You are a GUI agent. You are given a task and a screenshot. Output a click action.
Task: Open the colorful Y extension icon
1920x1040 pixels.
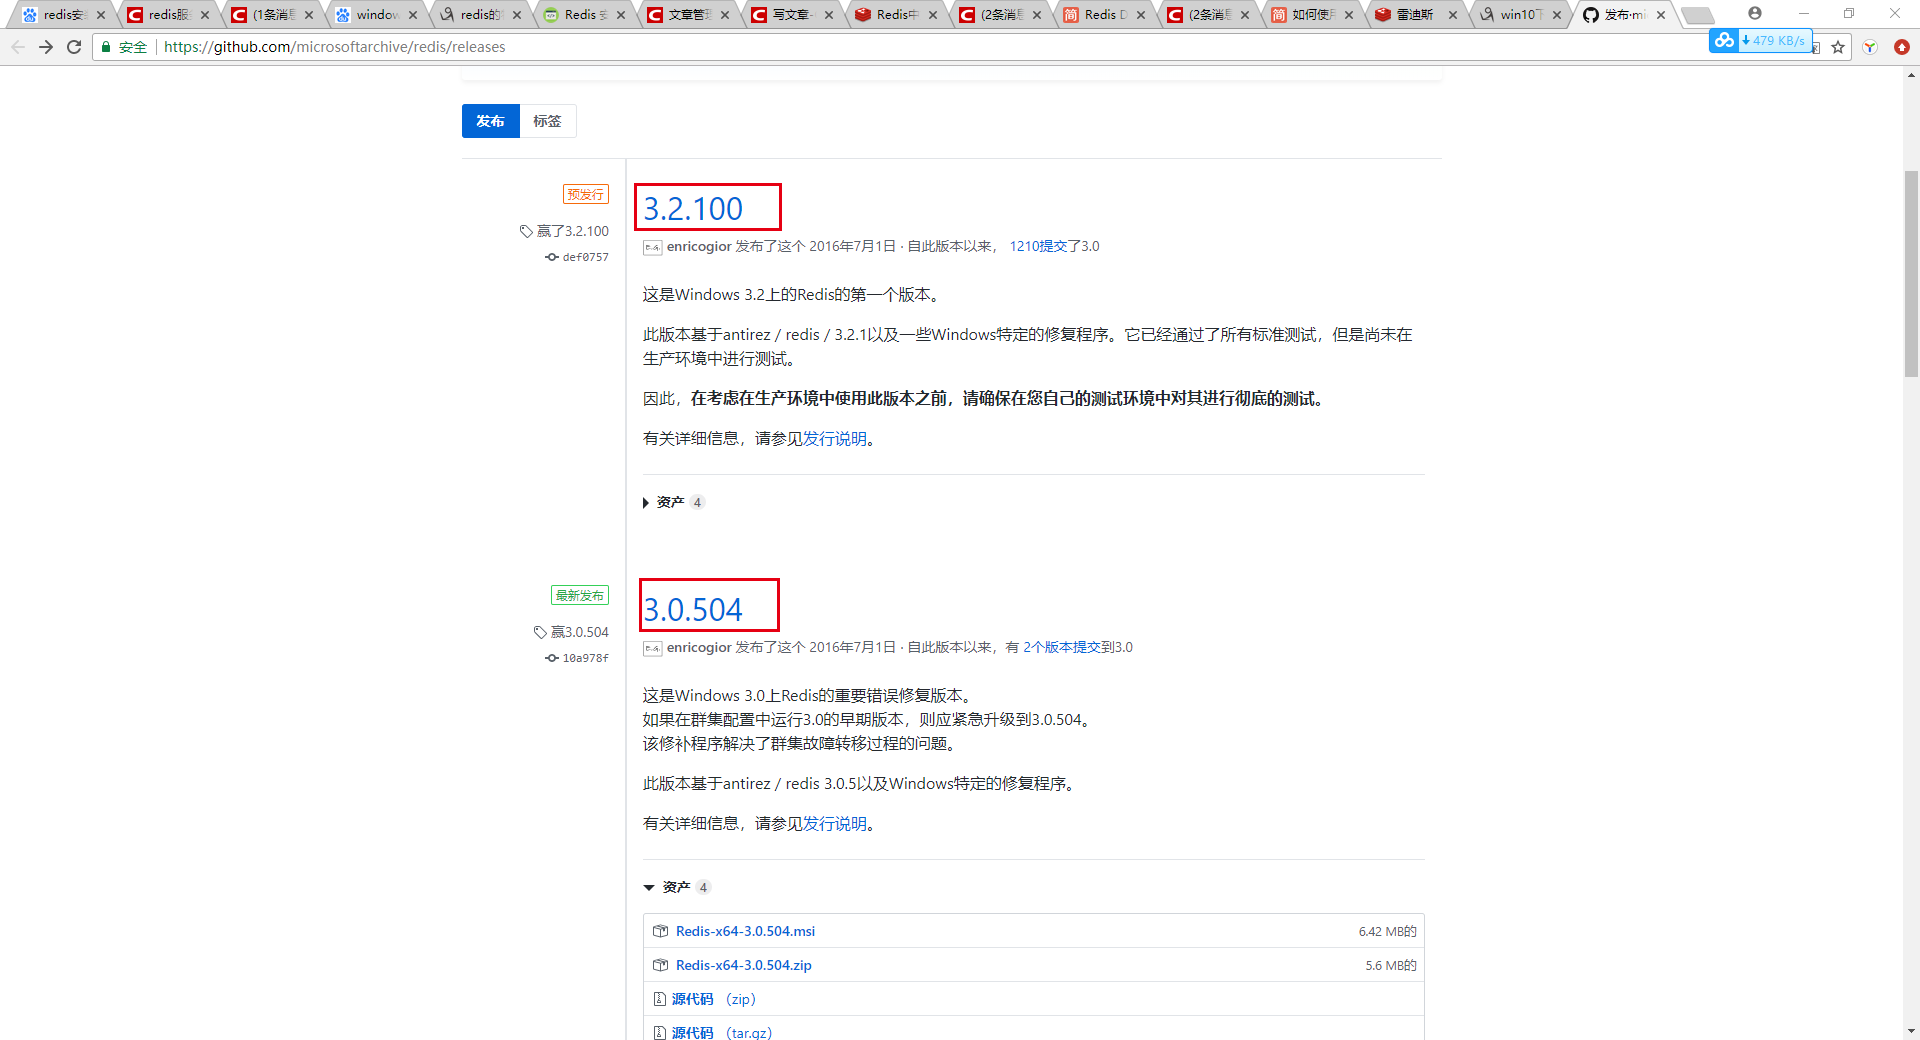pos(1870,47)
